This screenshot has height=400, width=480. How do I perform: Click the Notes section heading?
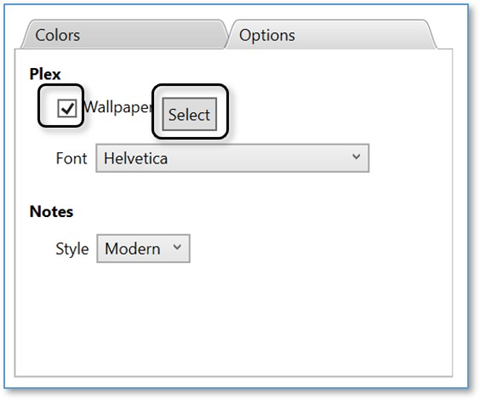(x=51, y=212)
